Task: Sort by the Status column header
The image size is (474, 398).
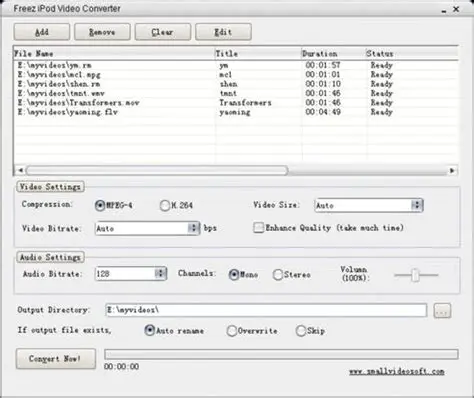Action: [412, 53]
